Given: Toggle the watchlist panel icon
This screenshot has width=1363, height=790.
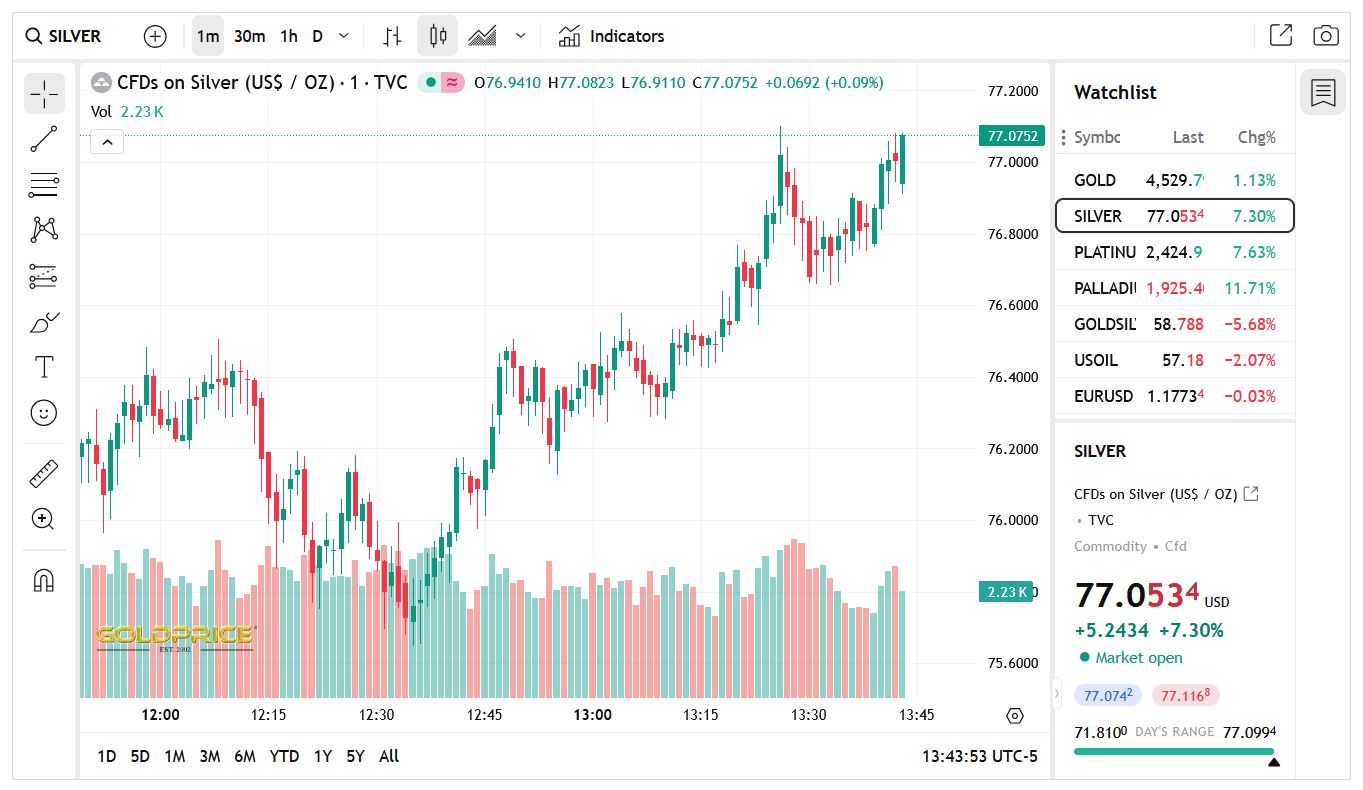Looking at the screenshot, I should (1323, 93).
